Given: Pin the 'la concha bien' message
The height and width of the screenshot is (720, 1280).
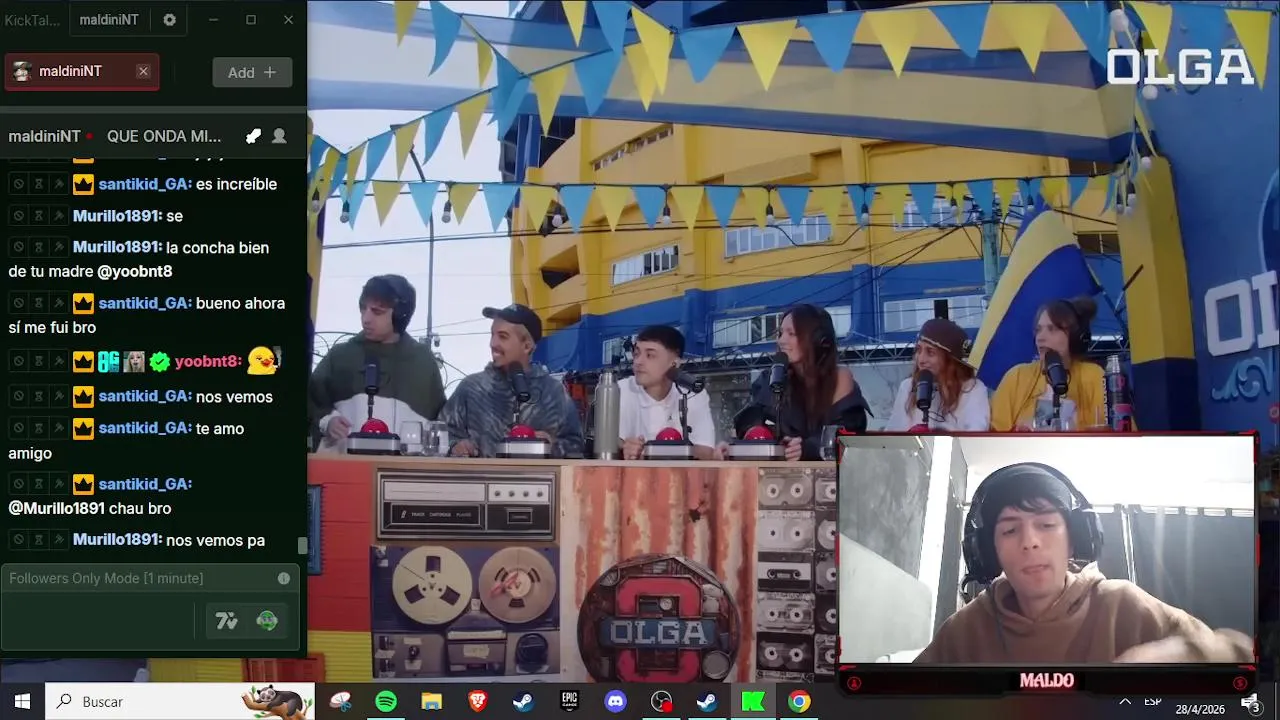Looking at the screenshot, I should coord(58,247).
